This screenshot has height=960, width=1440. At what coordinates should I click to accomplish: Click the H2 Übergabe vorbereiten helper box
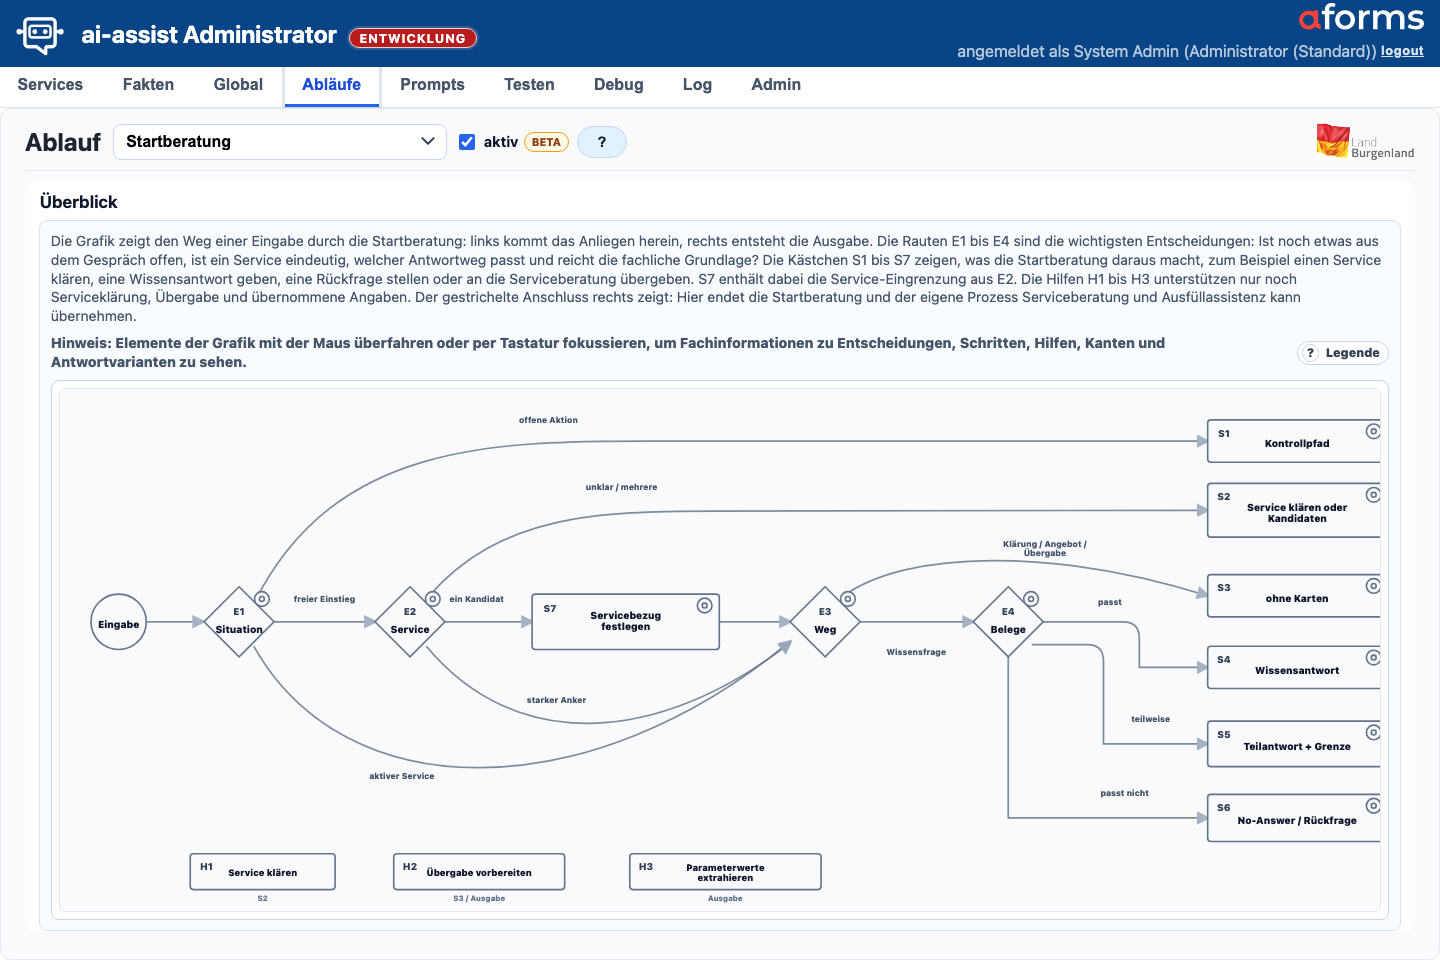tap(480, 871)
